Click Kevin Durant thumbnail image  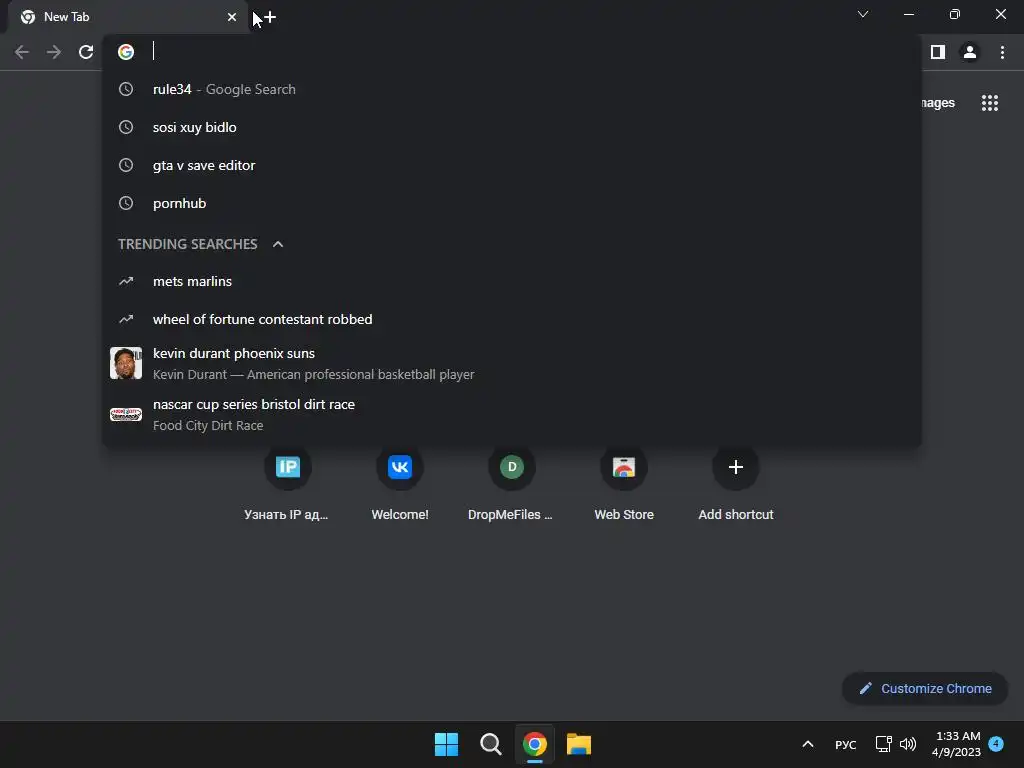(x=126, y=363)
